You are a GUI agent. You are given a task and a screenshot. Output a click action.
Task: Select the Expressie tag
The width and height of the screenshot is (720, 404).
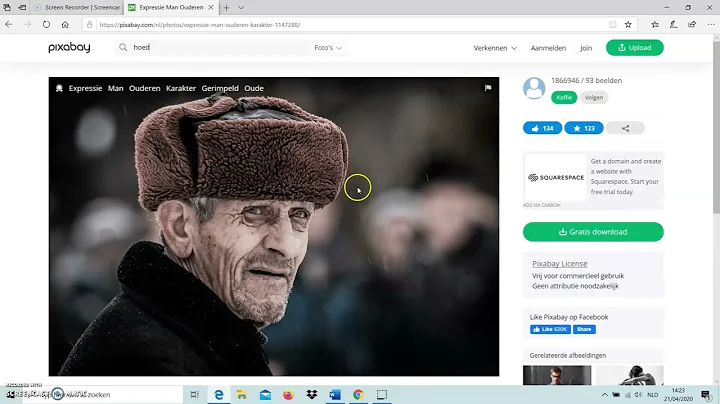[x=85, y=88]
